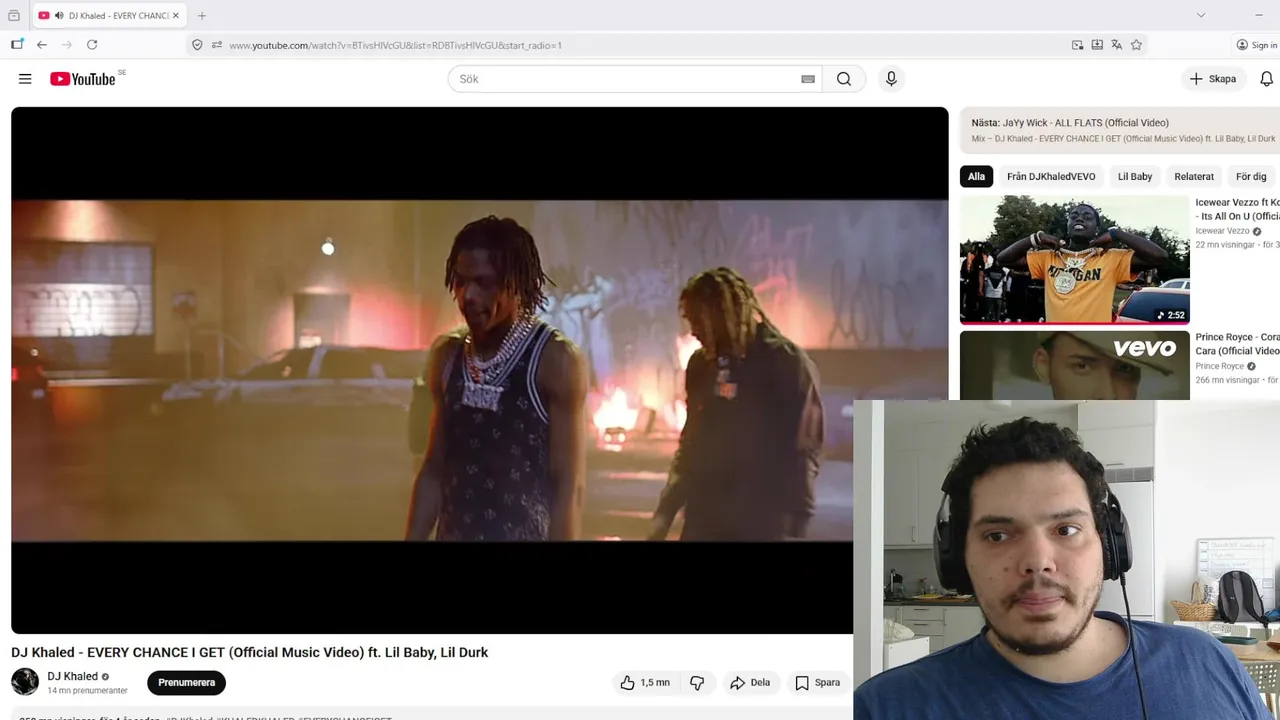1280x720 pixels.
Task: Share the video via Dela
Action: coord(750,683)
